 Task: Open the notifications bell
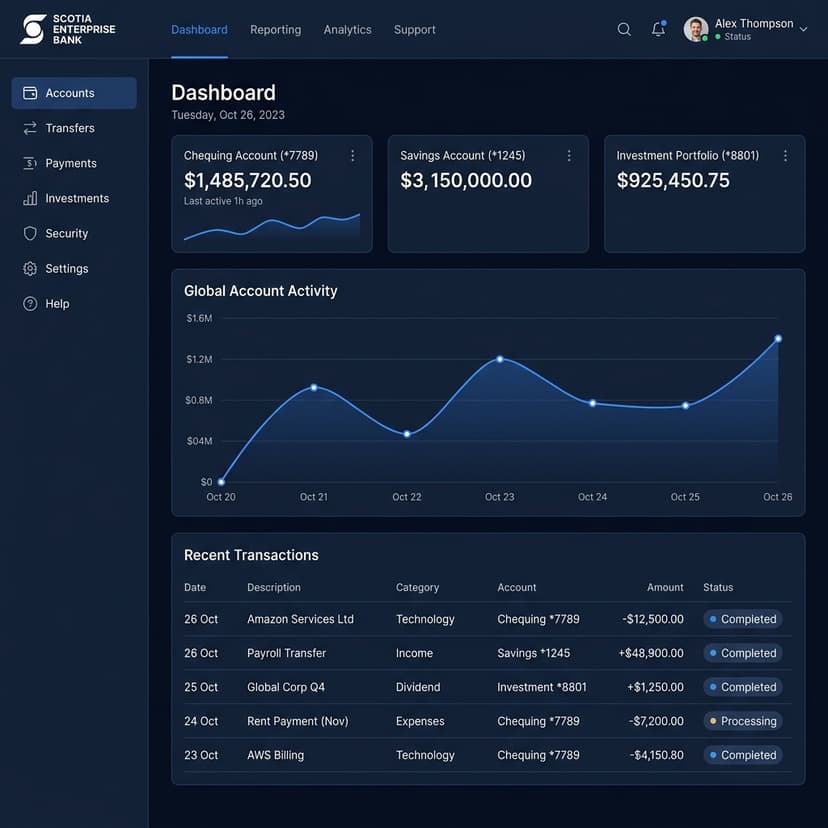[658, 29]
